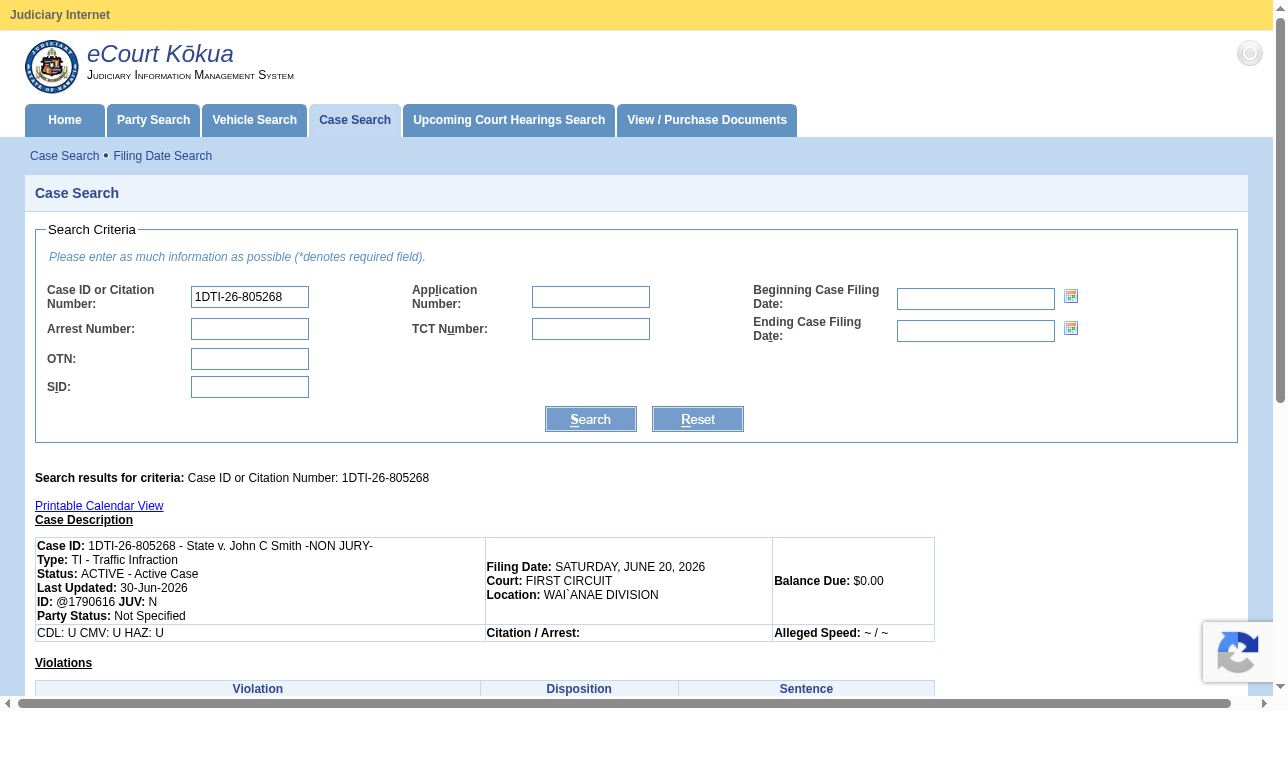Click the Disposition column header

pos(579,689)
